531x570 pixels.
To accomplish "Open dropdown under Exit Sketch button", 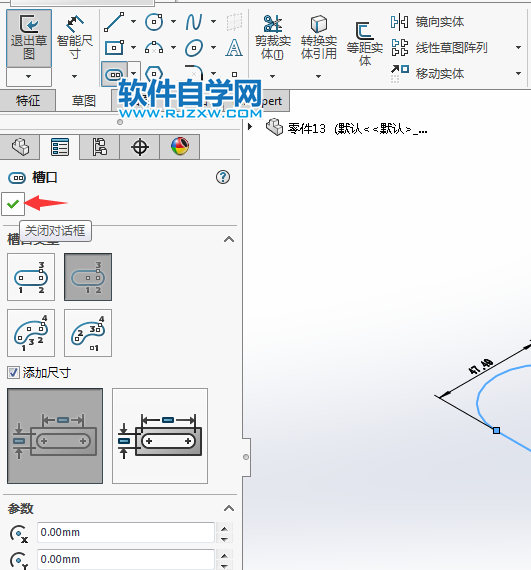I will [29, 77].
